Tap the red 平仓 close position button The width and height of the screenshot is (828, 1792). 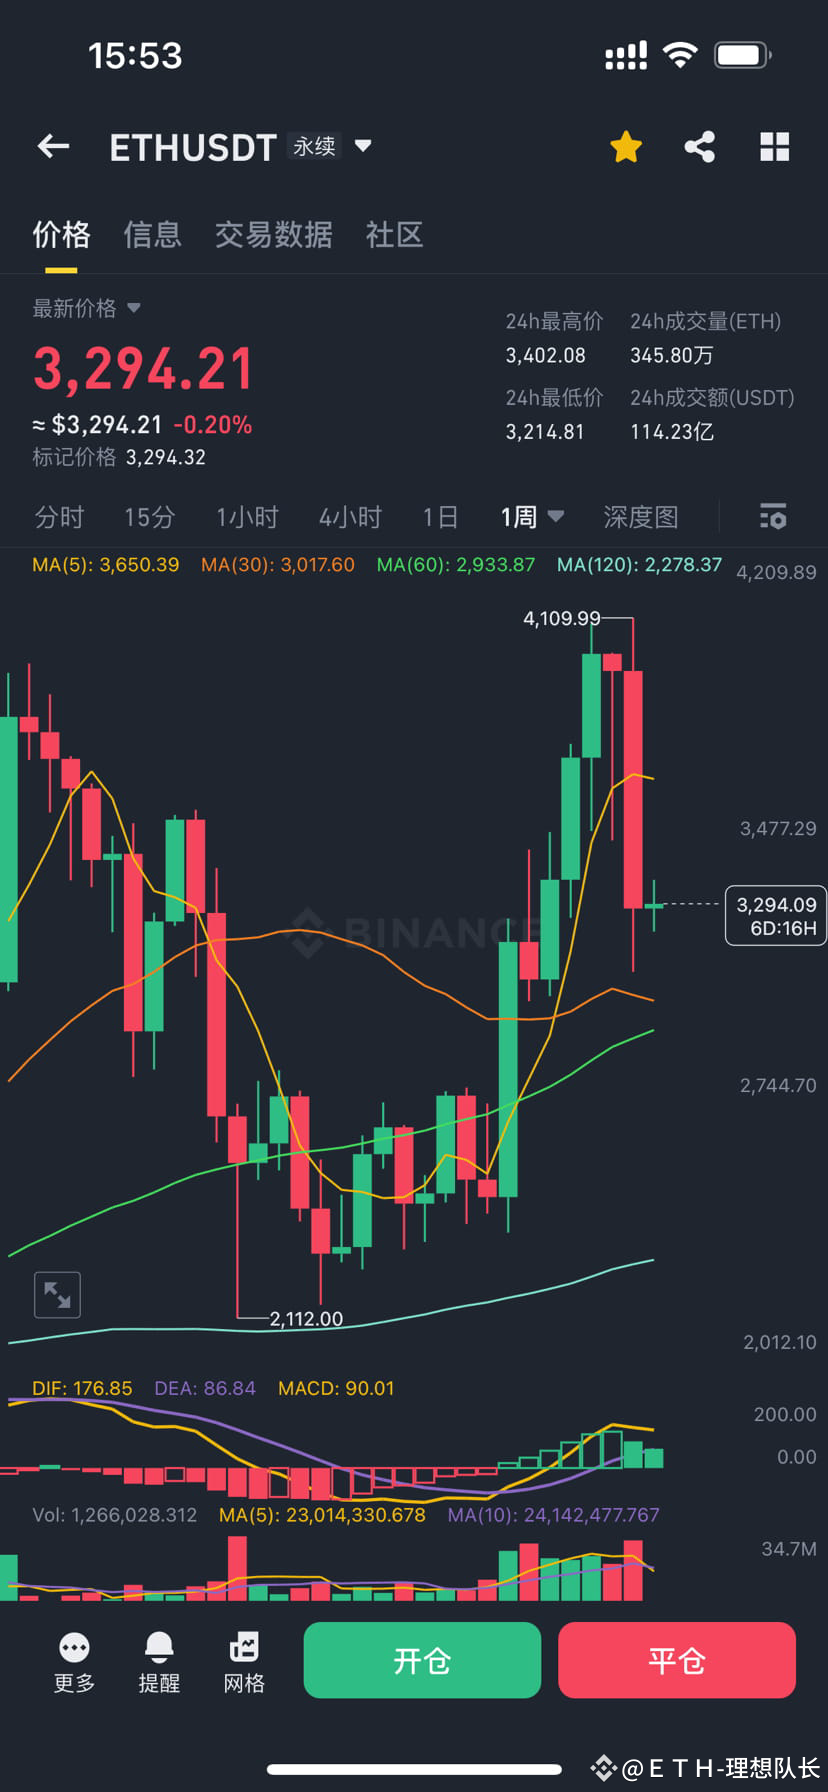click(677, 1660)
